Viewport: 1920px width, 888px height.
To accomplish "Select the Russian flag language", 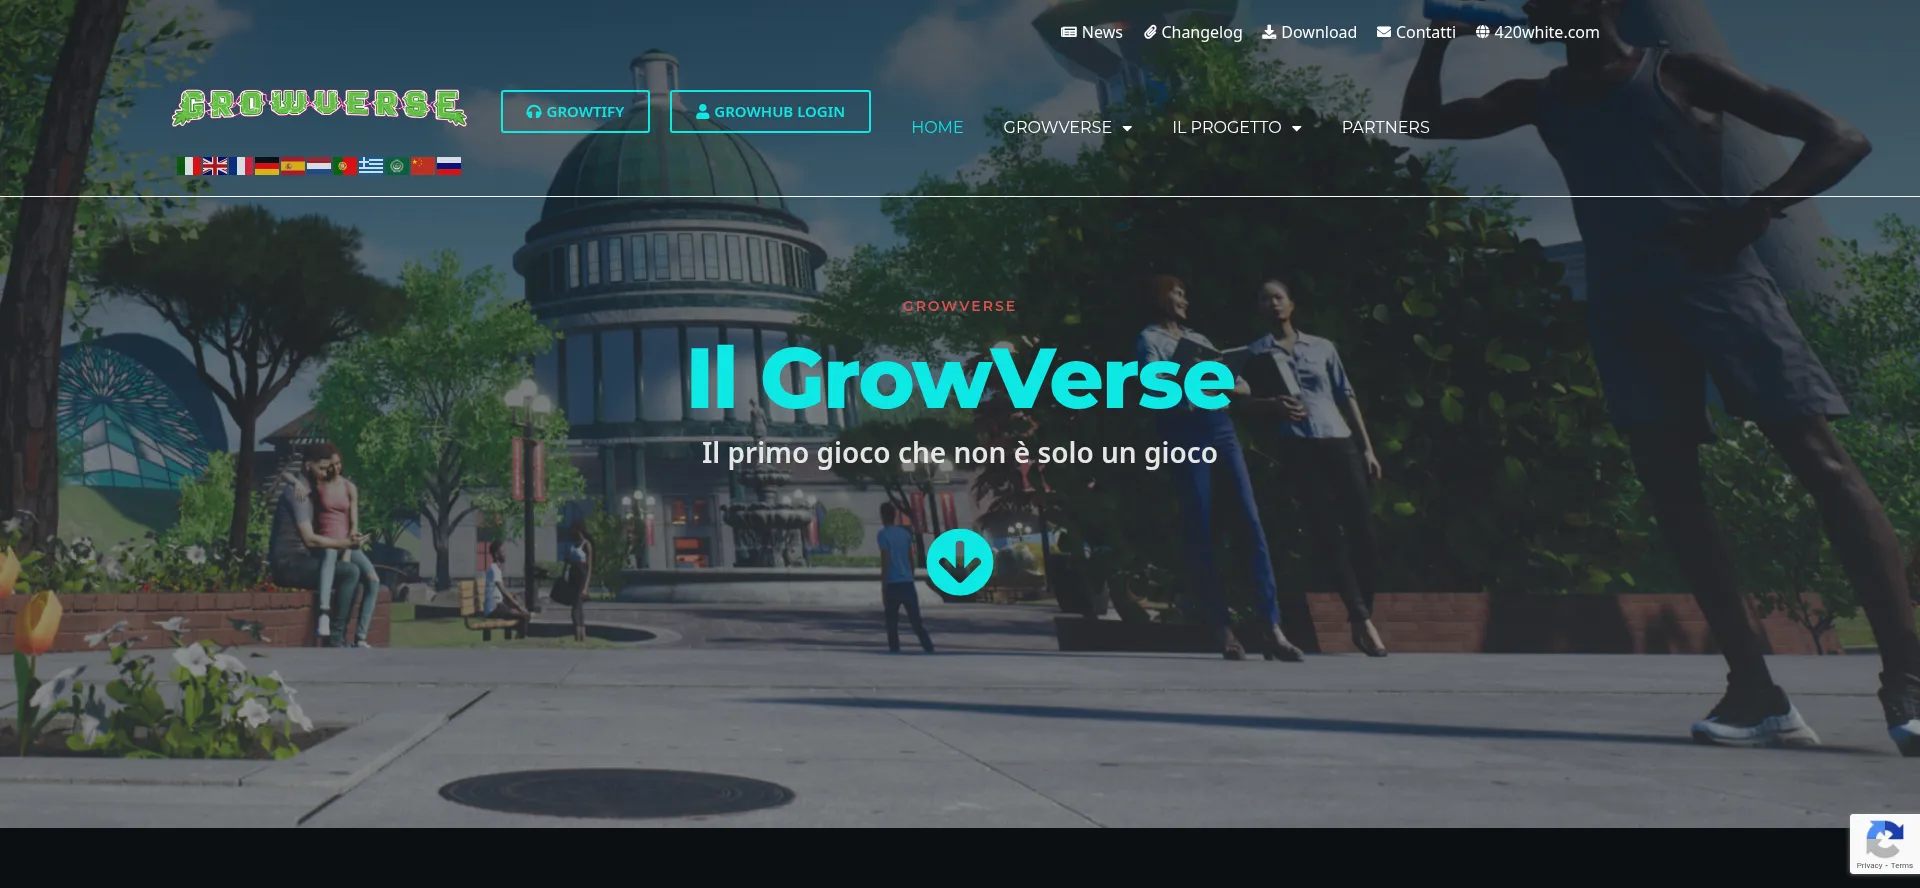I will click(x=449, y=166).
